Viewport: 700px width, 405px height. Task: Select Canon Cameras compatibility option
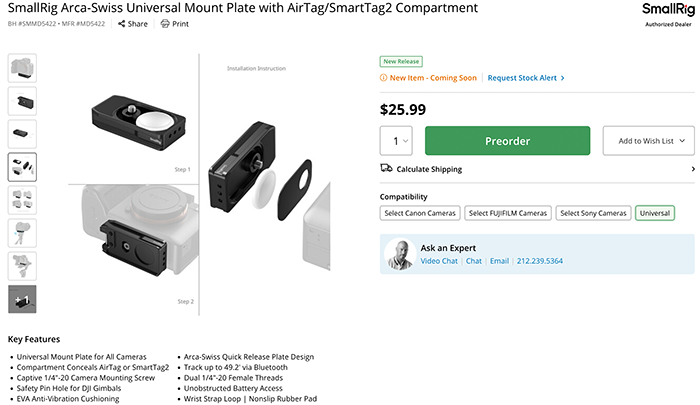pos(420,213)
